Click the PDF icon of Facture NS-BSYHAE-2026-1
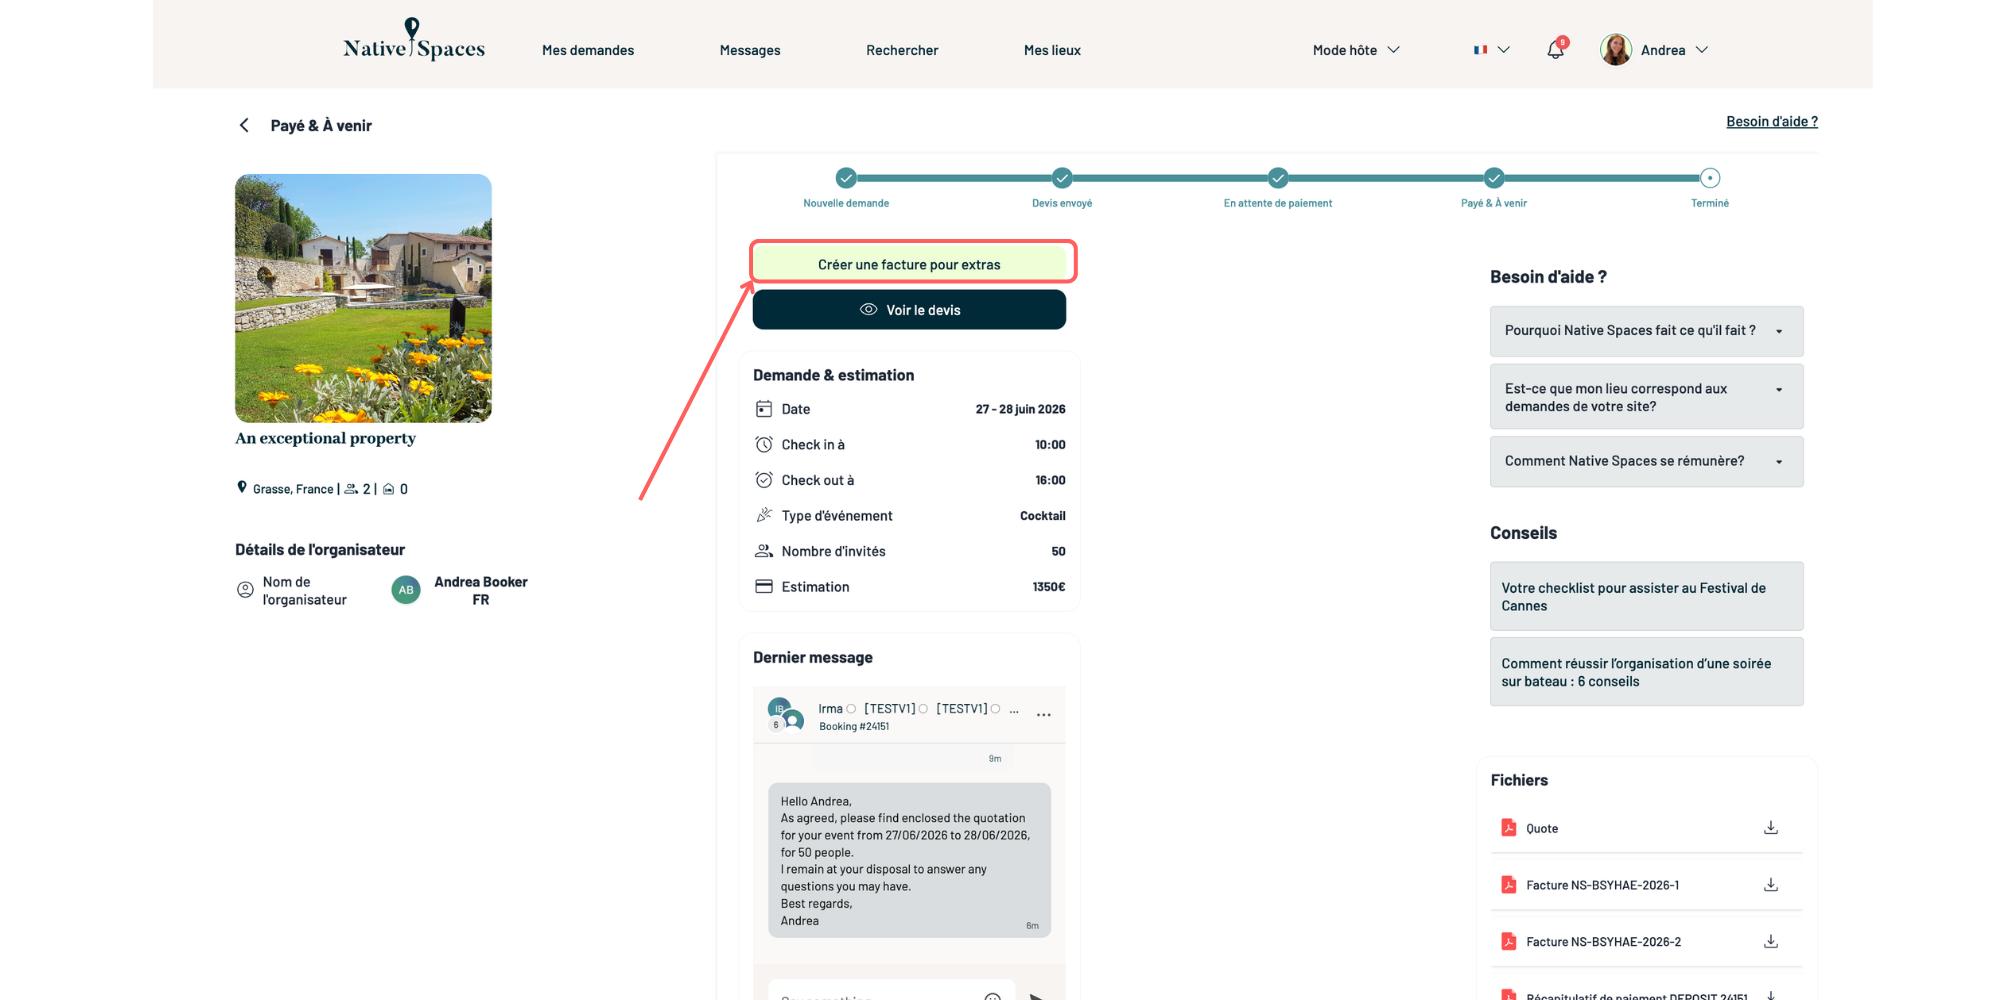Viewport: 2000px width, 1000px height. [x=1508, y=885]
